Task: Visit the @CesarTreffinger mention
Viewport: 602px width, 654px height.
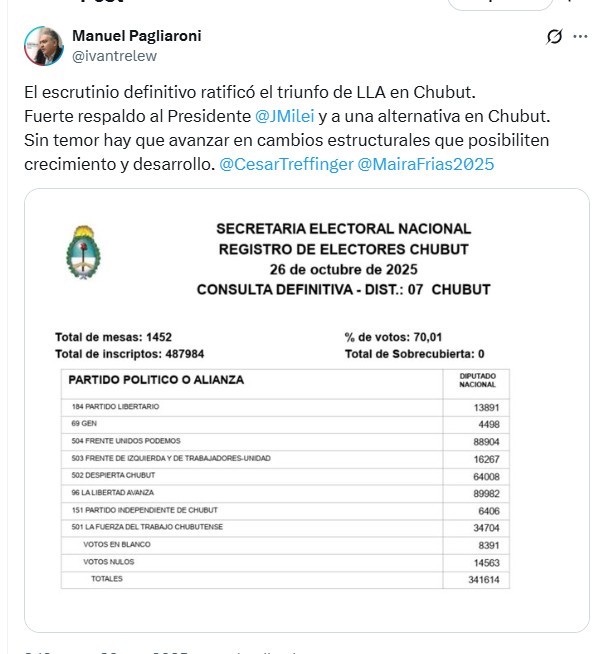Action: click(284, 163)
